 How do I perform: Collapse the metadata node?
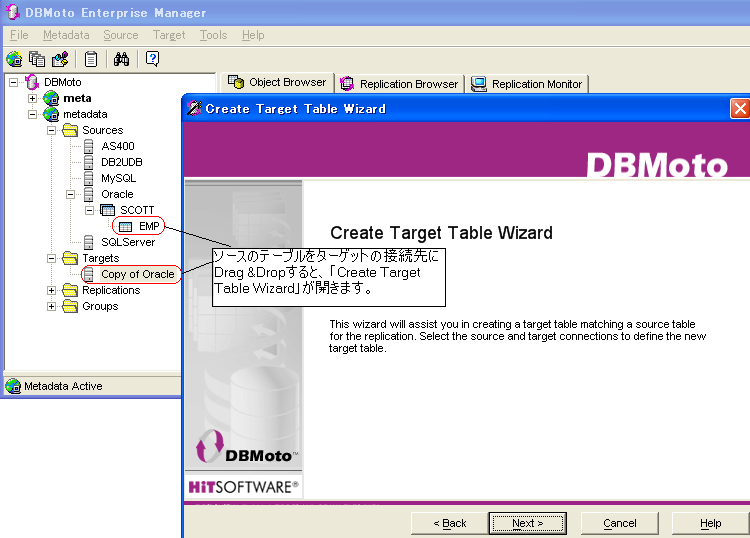[x=32, y=114]
